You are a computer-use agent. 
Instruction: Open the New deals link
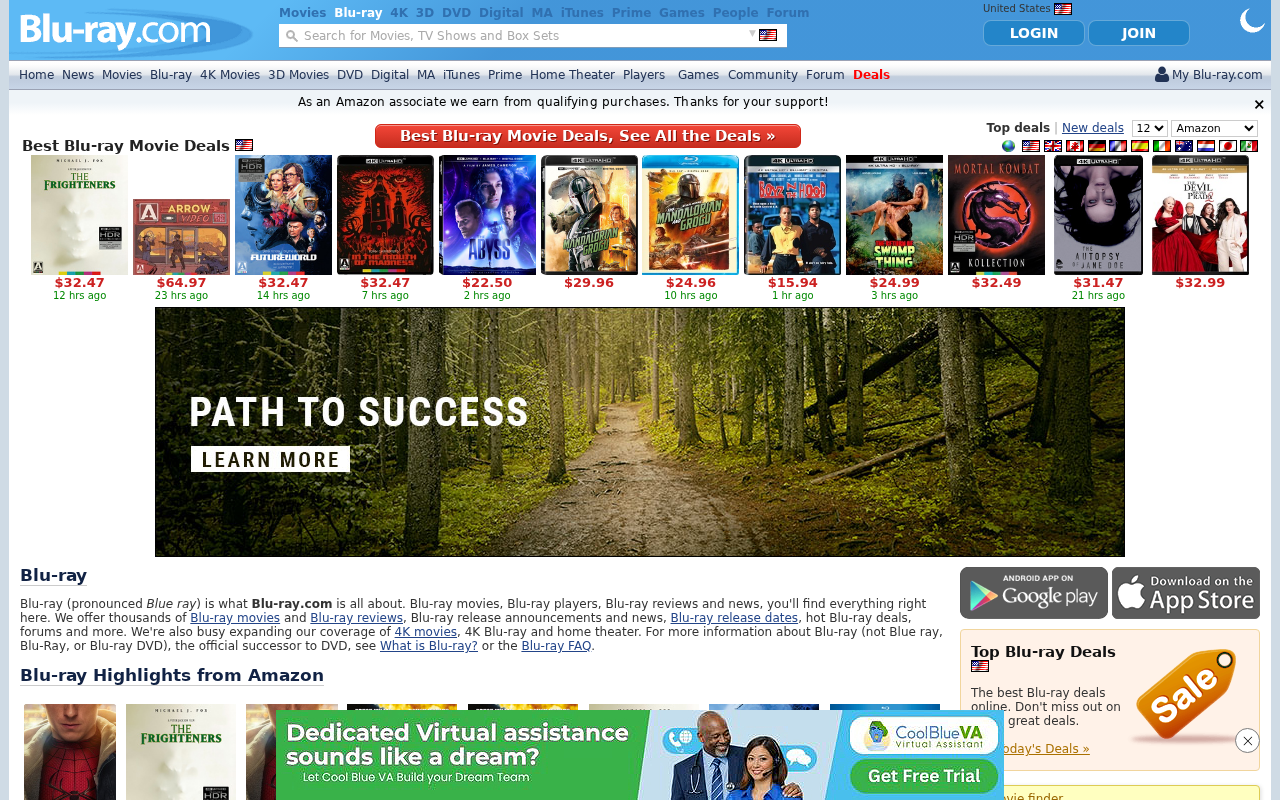(x=1093, y=128)
